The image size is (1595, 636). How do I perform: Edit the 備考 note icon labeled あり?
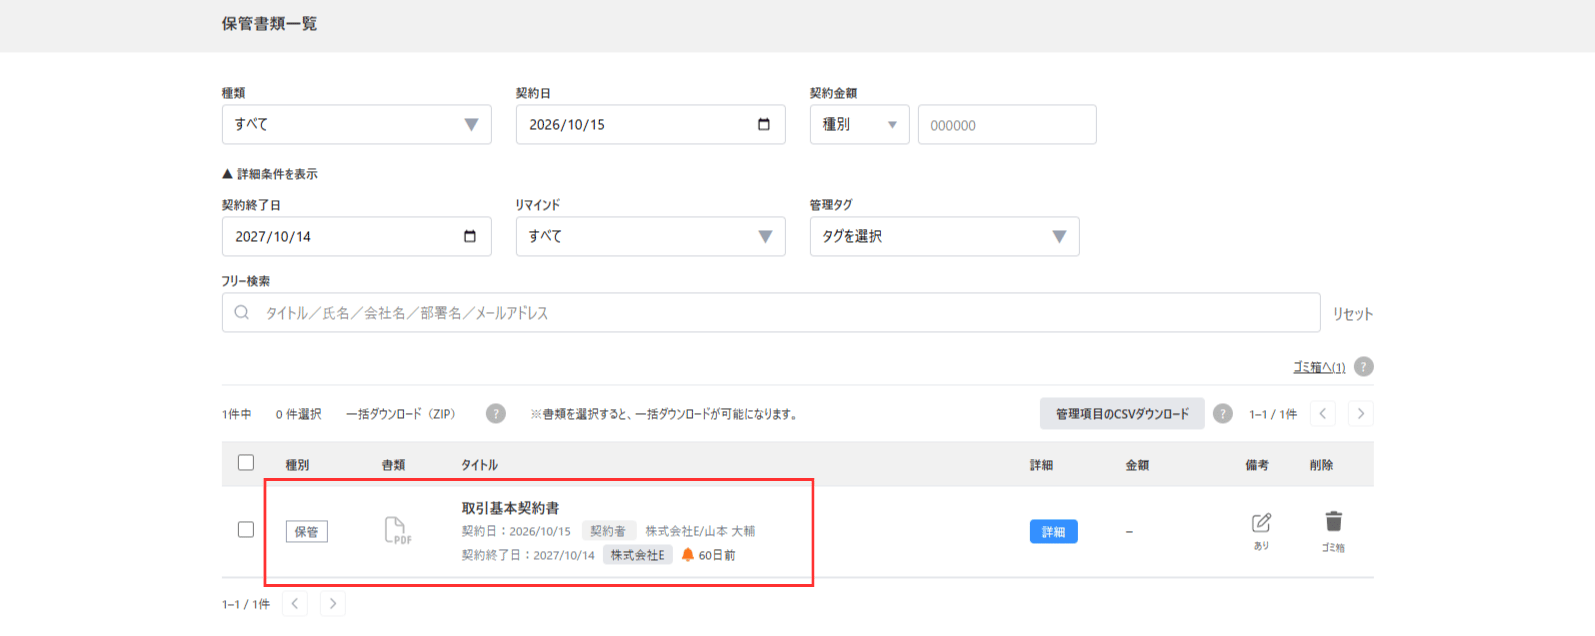pyautogui.click(x=1261, y=523)
